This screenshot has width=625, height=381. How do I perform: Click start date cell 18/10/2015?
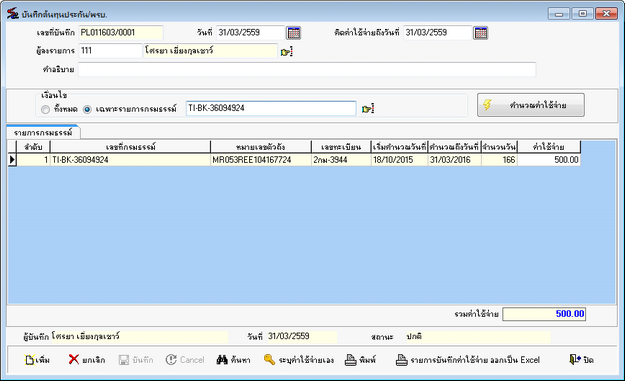tap(399, 160)
